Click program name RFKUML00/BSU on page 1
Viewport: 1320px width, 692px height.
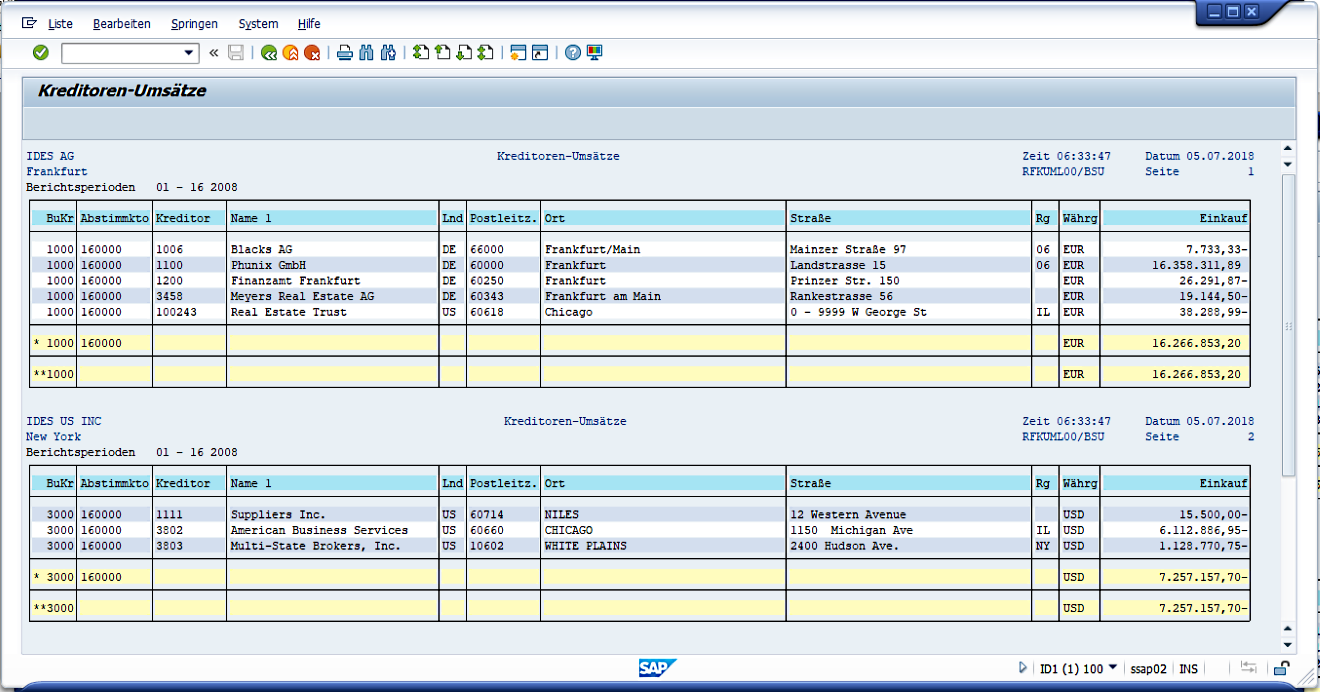pyautogui.click(x=1063, y=171)
